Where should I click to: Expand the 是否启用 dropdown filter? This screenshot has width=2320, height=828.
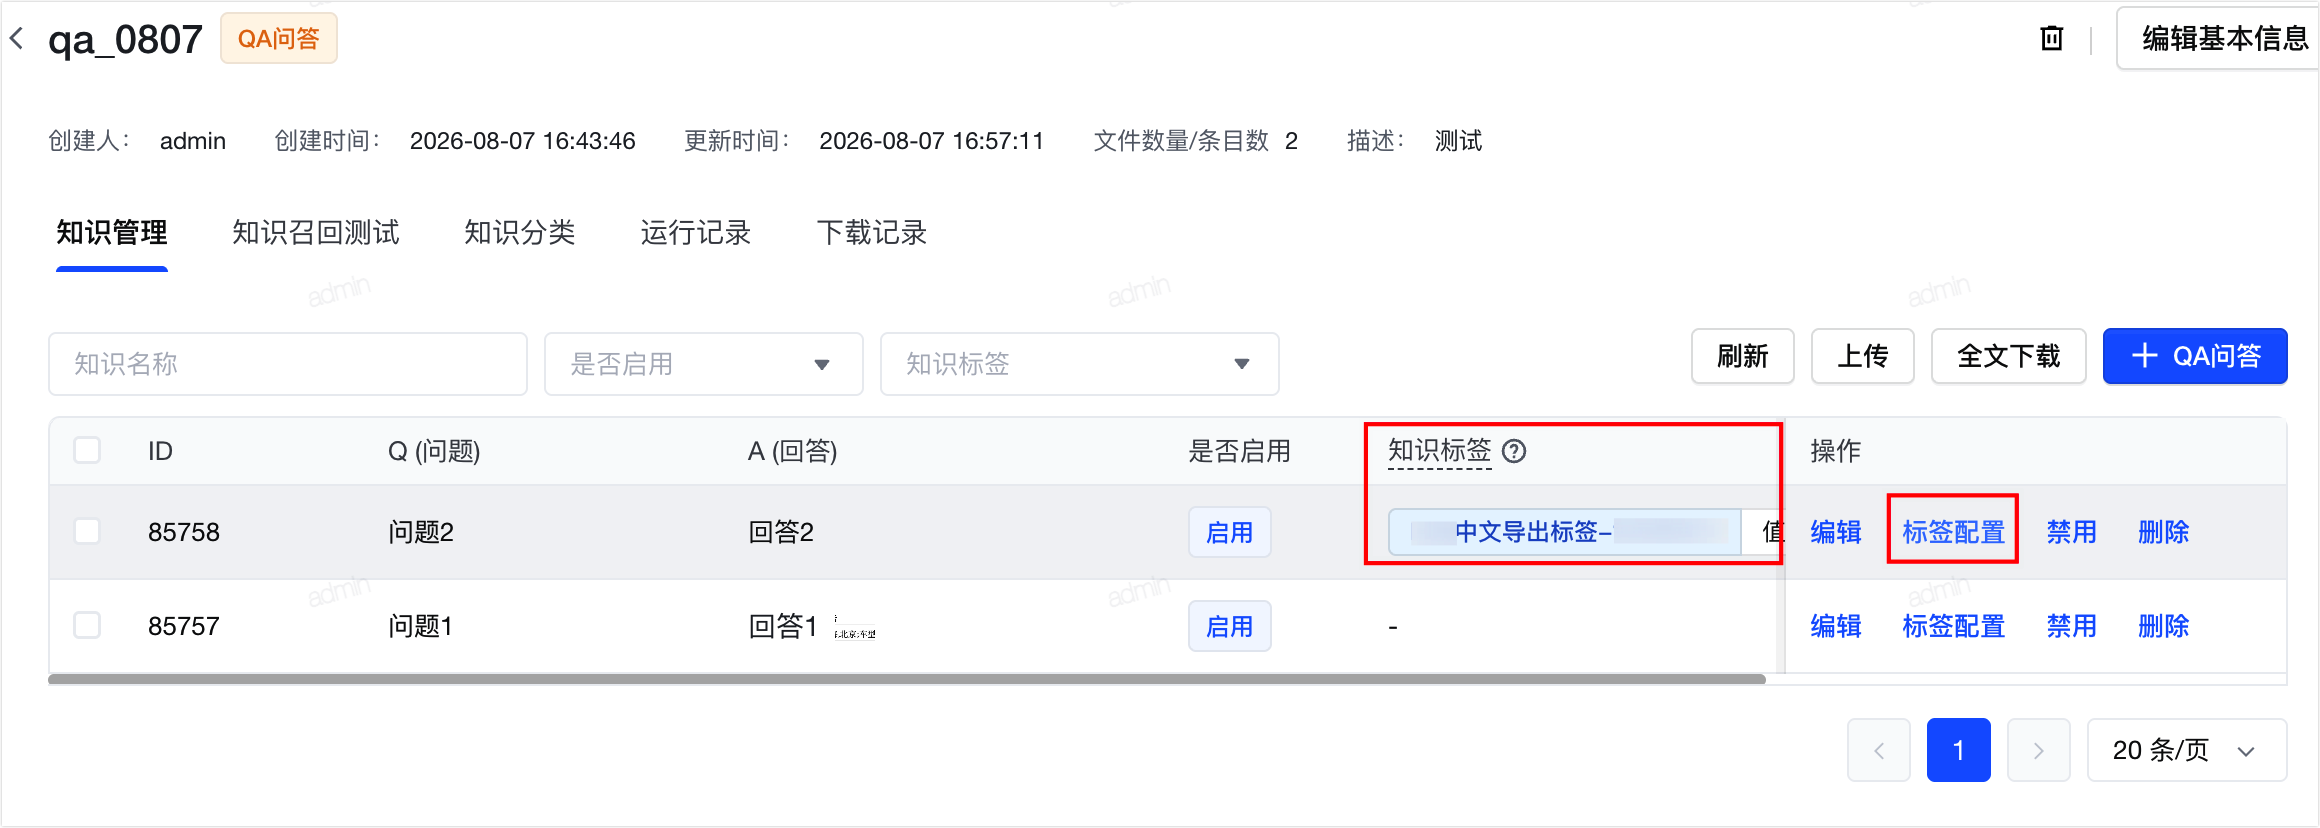point(704,364)
